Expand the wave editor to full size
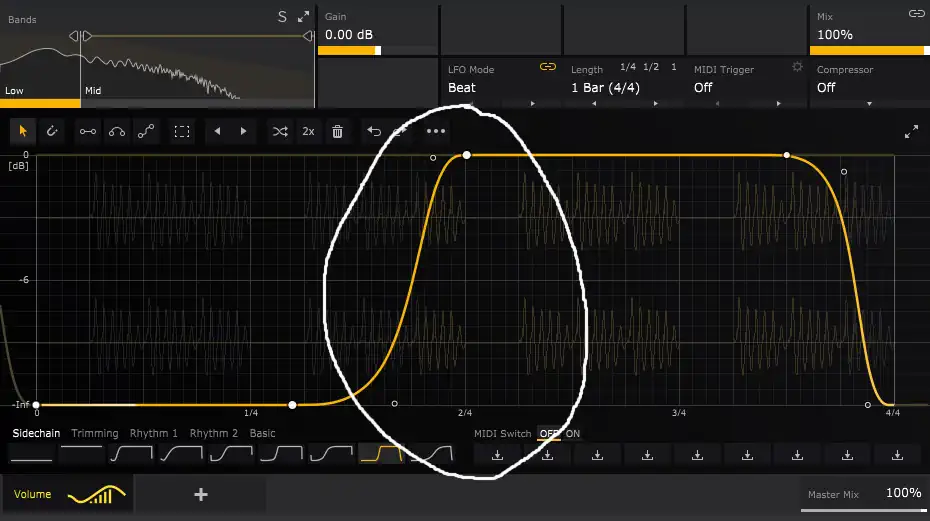 pos(911,131)
